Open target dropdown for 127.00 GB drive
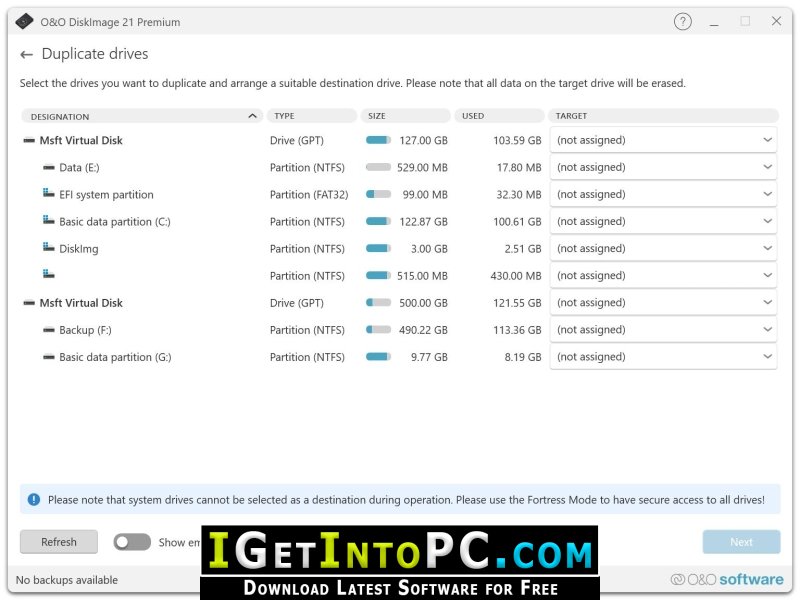Image resolution: width=800 pixels, height=600 pixels. pyautogui.click(x=663, y=140)
